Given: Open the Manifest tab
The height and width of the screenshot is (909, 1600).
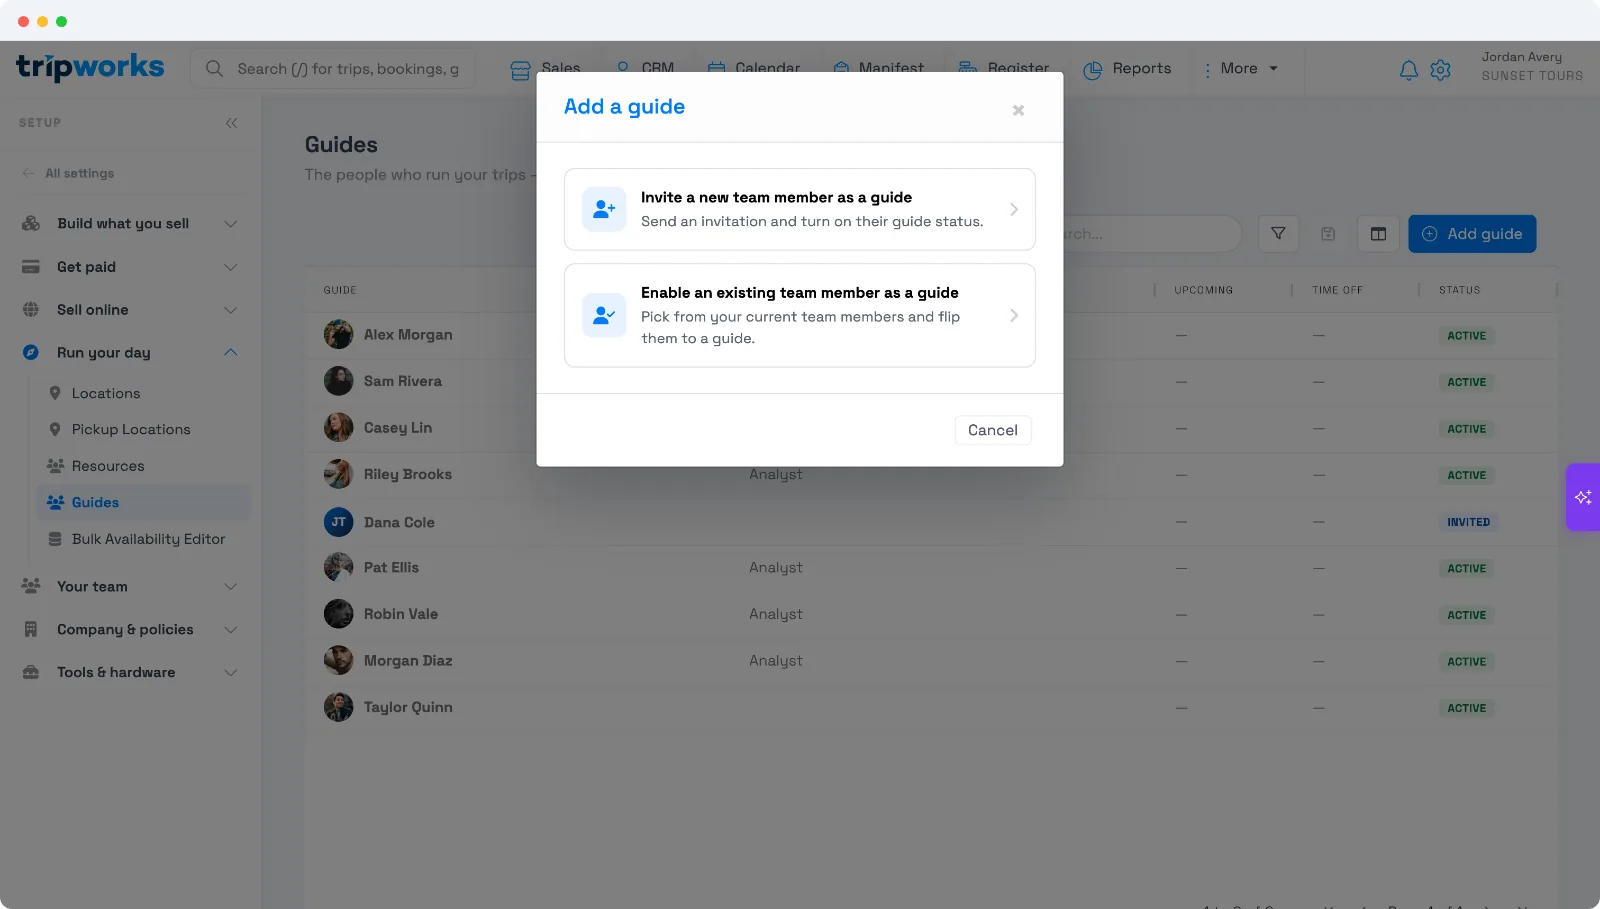Looking at the screenshot, I should pos(878,68).
